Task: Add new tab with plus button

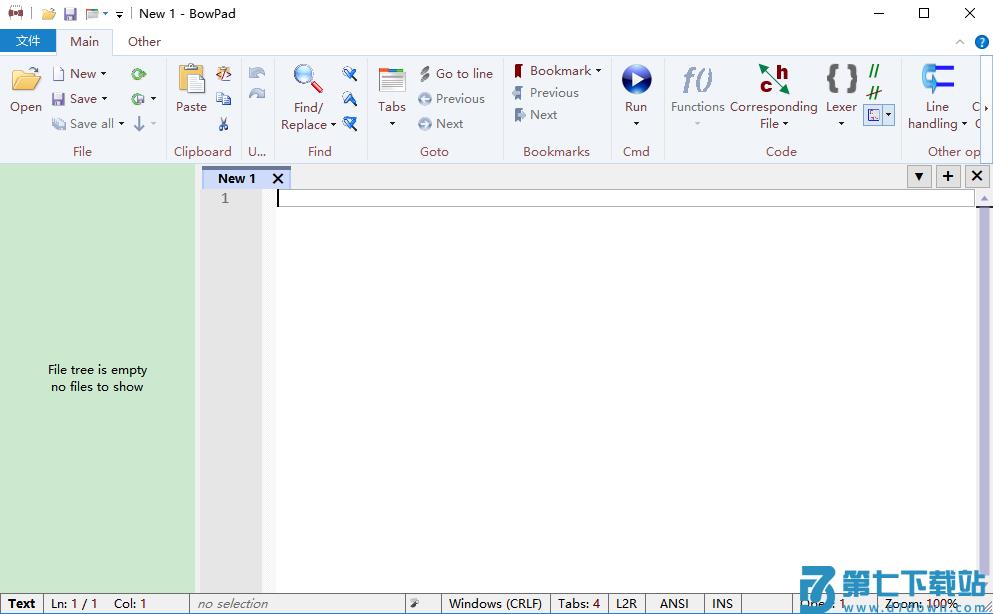Action: coord(948,177)
